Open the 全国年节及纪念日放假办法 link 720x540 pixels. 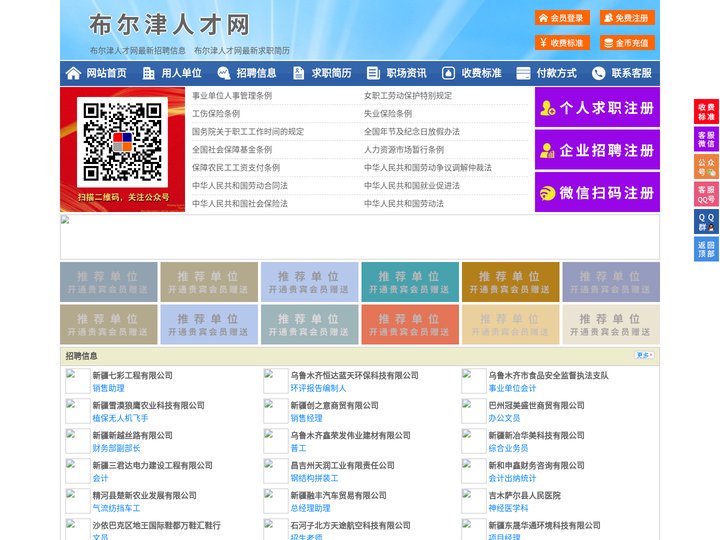pyautogui.click(x=412, y=131)
